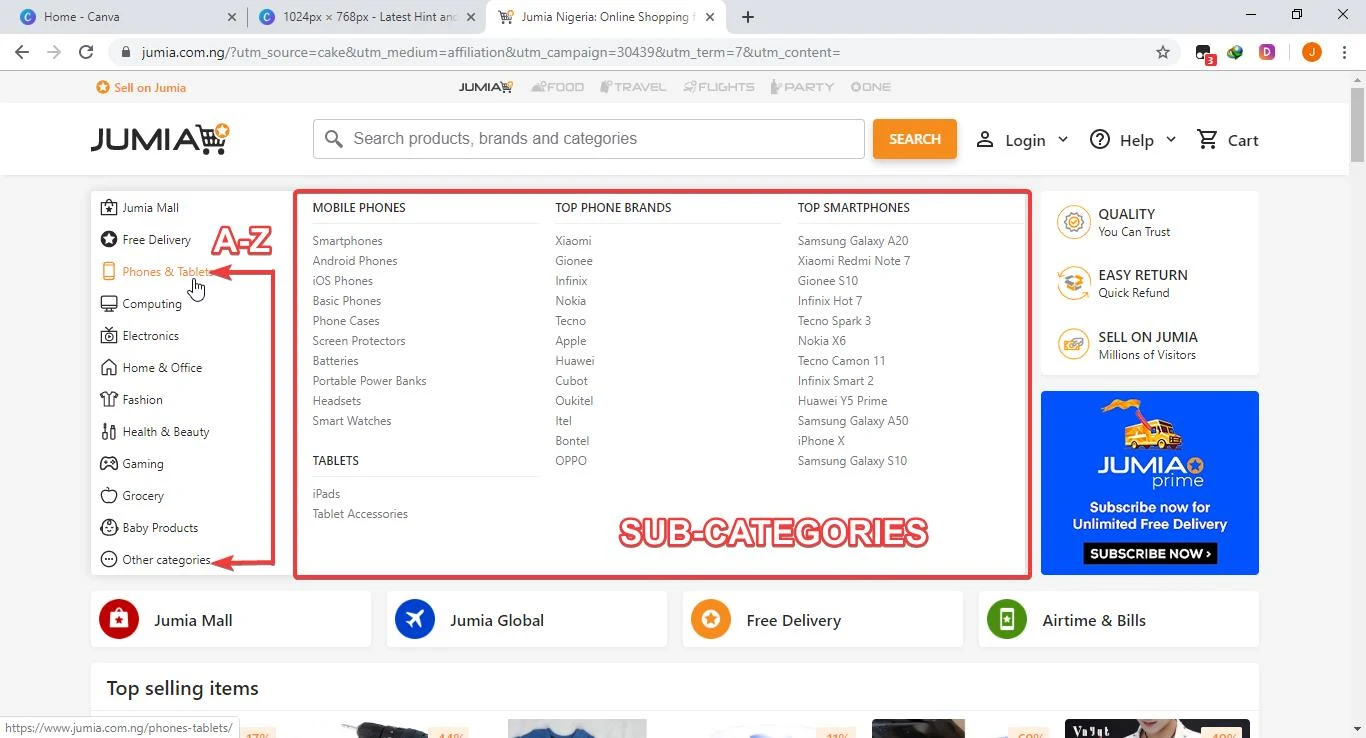1366x738 pixels.
Task: Close the Jumia Nigeria browser tab
Action: point(709,17)
